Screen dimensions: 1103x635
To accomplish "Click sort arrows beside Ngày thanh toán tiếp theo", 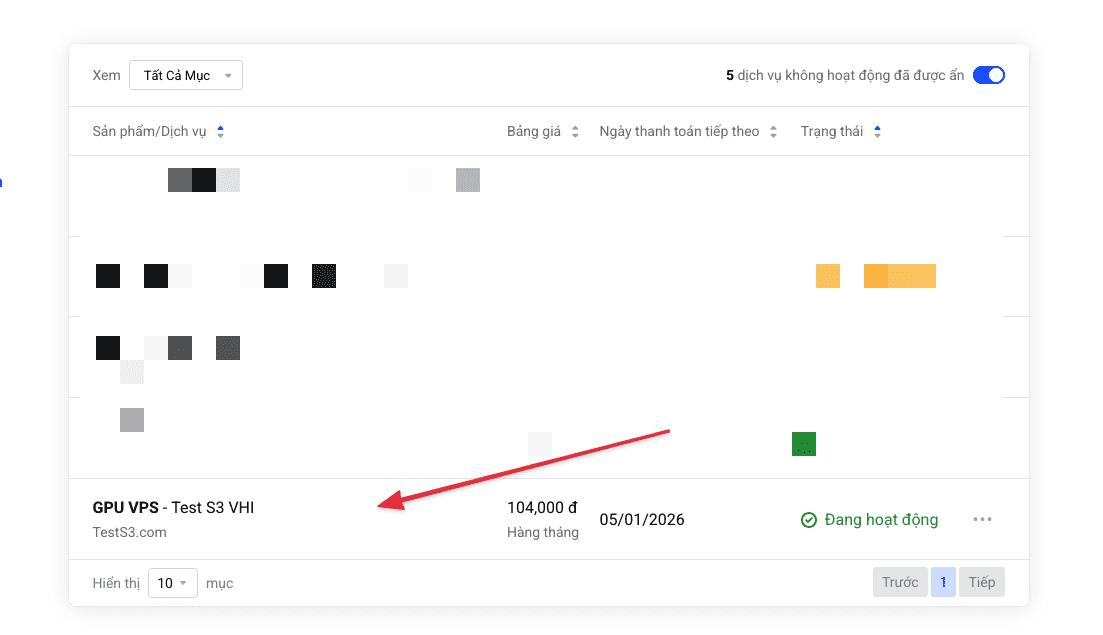I will pos(773,132).
